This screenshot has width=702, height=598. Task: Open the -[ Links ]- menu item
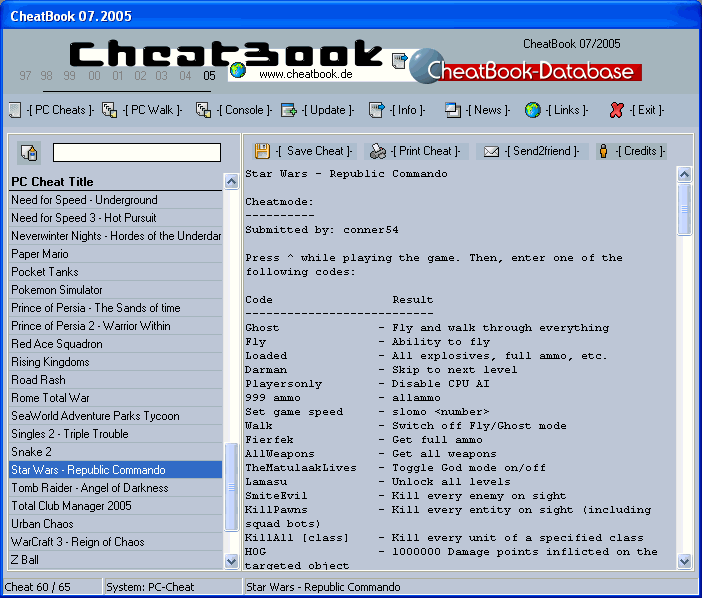click(567, 110)
